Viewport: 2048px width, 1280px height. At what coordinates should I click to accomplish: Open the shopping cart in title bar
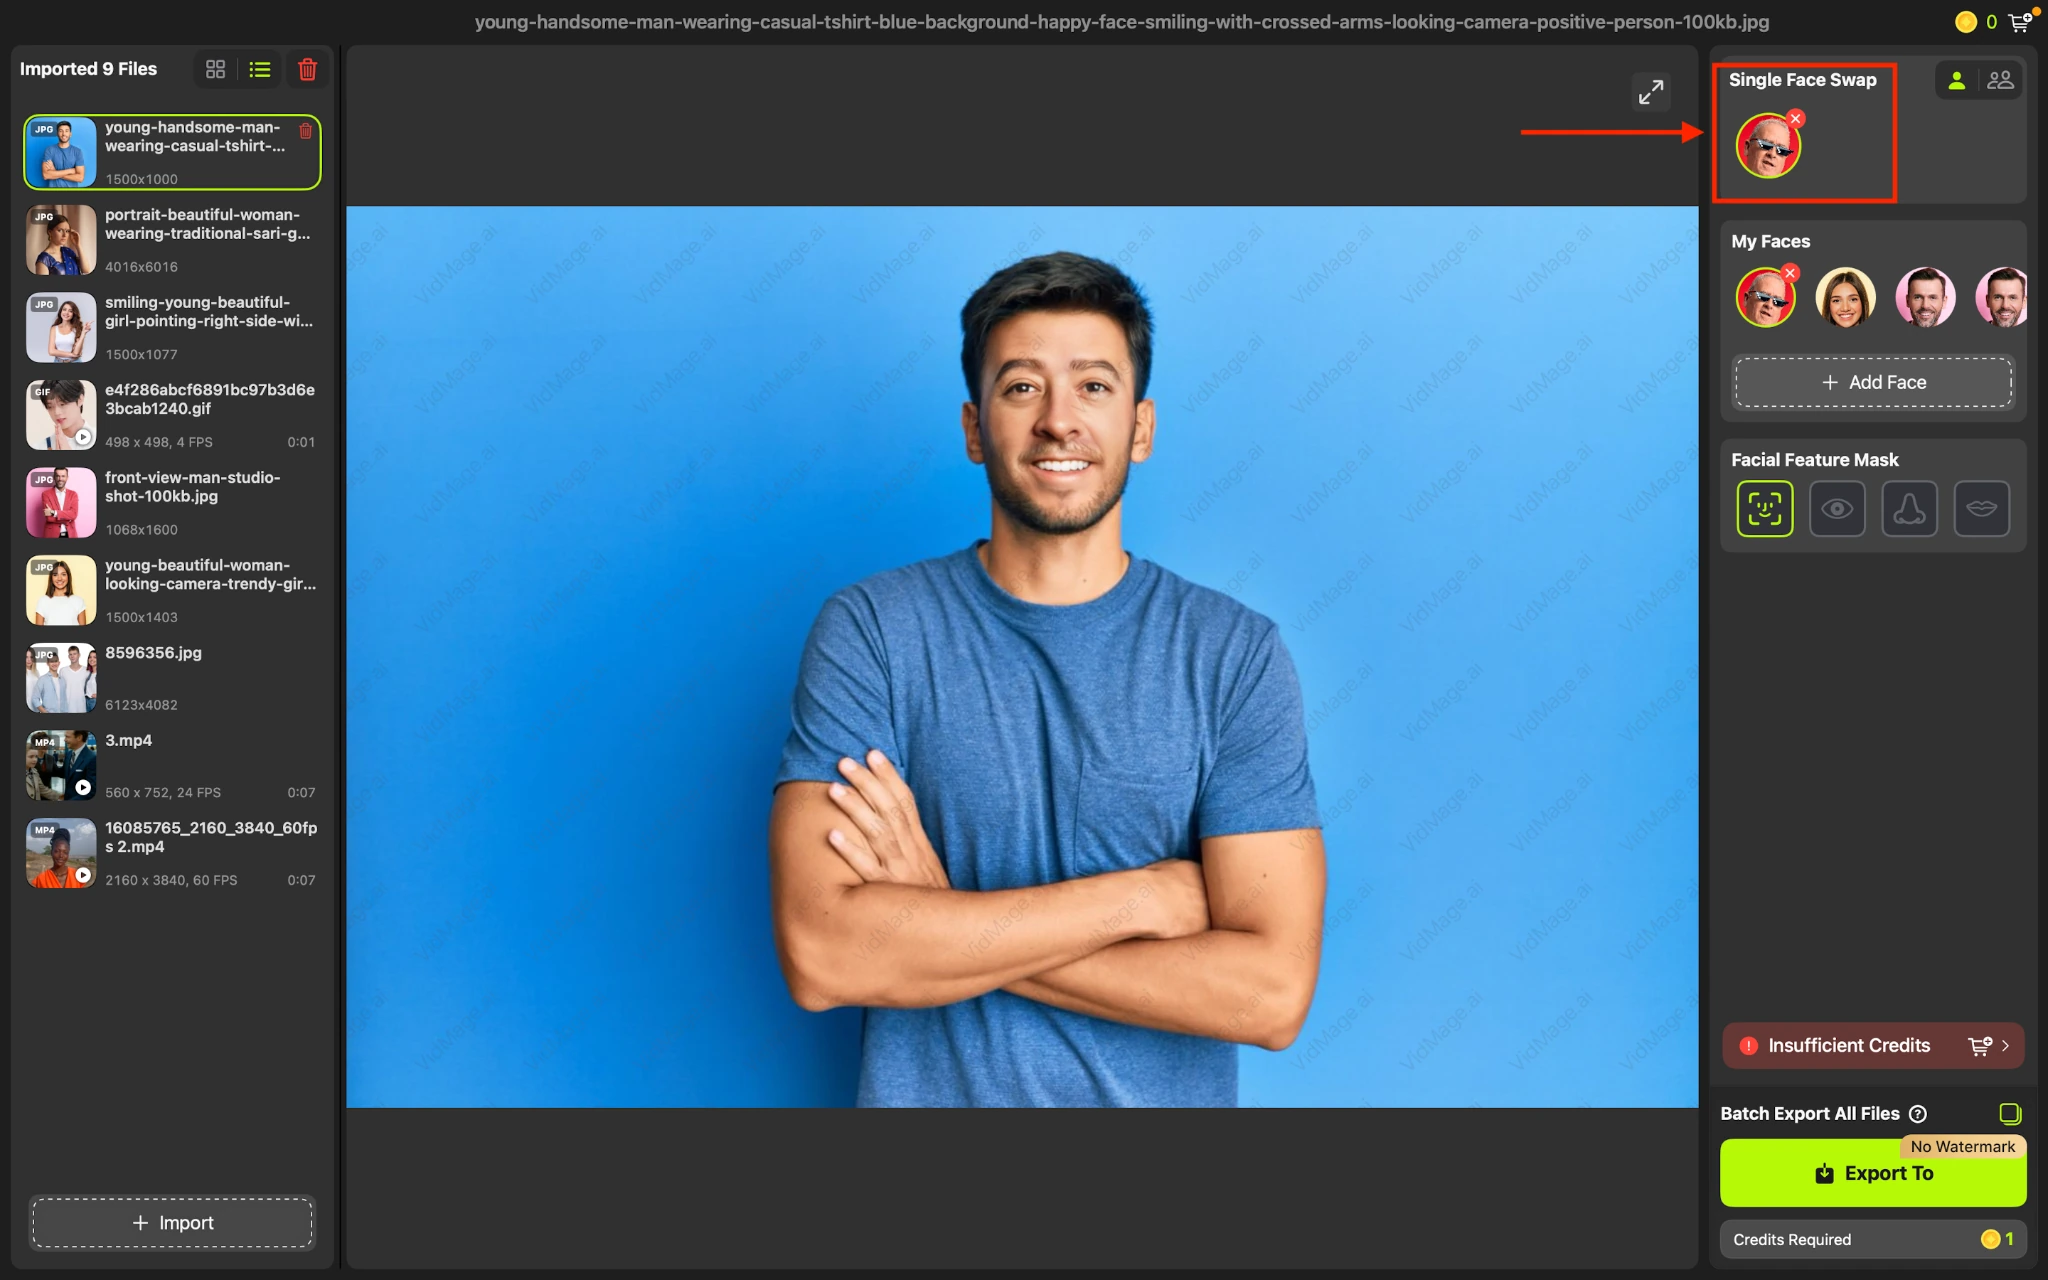tap(2021, 21)
